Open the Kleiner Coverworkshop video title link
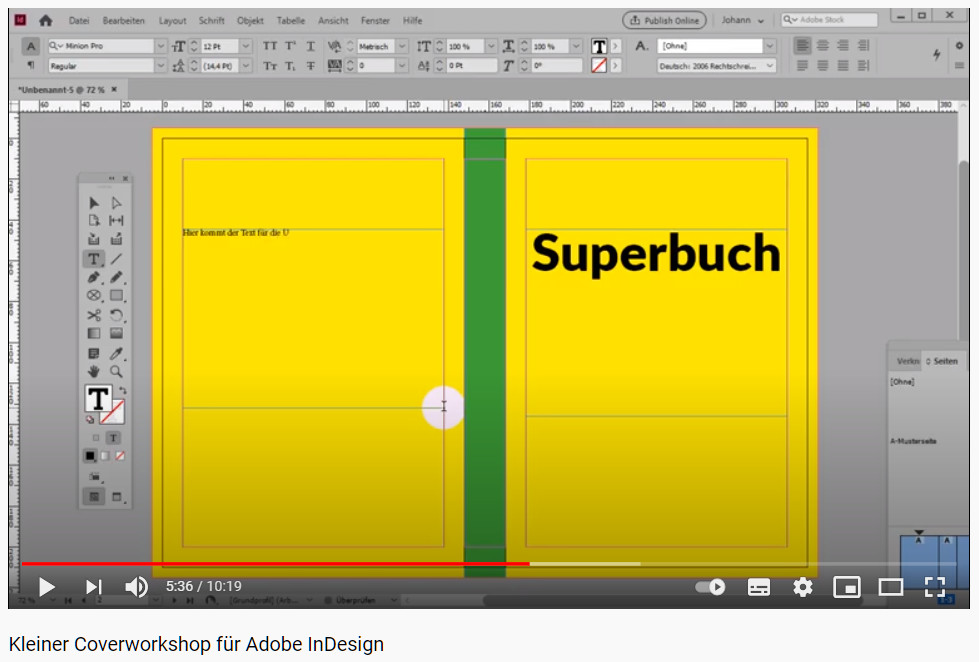 coord(198,644)
